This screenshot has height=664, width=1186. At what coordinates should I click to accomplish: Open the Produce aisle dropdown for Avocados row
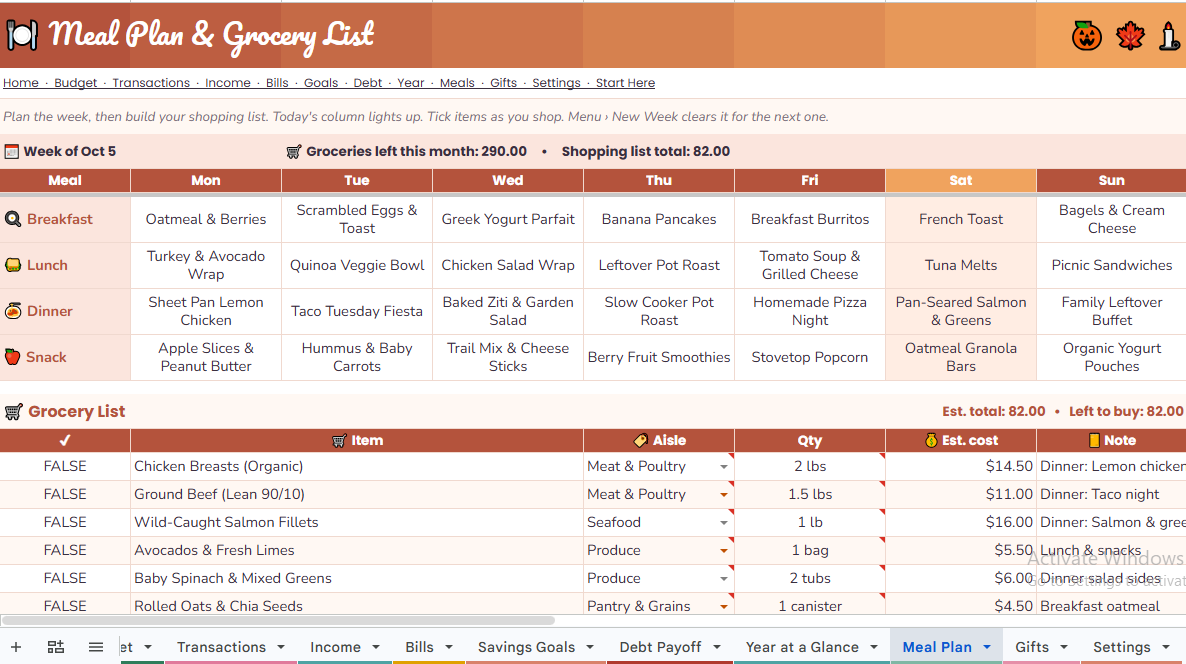[x=724, y=551]
